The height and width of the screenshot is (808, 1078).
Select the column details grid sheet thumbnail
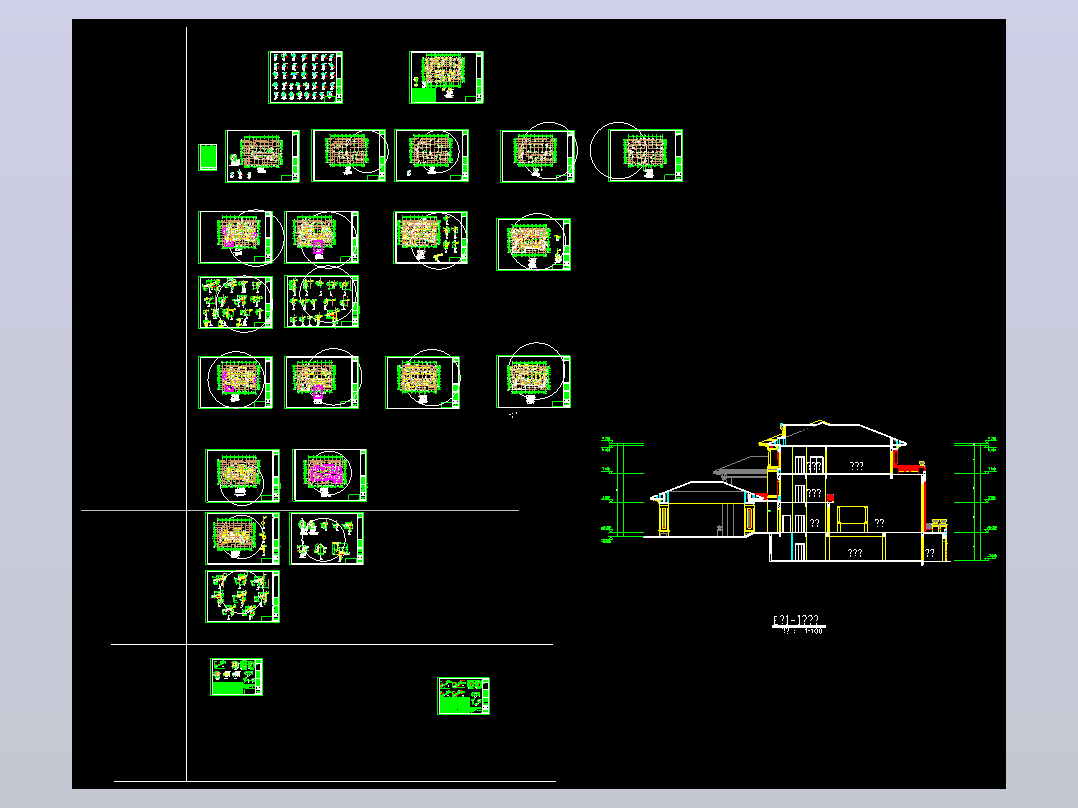click(305, 77)
